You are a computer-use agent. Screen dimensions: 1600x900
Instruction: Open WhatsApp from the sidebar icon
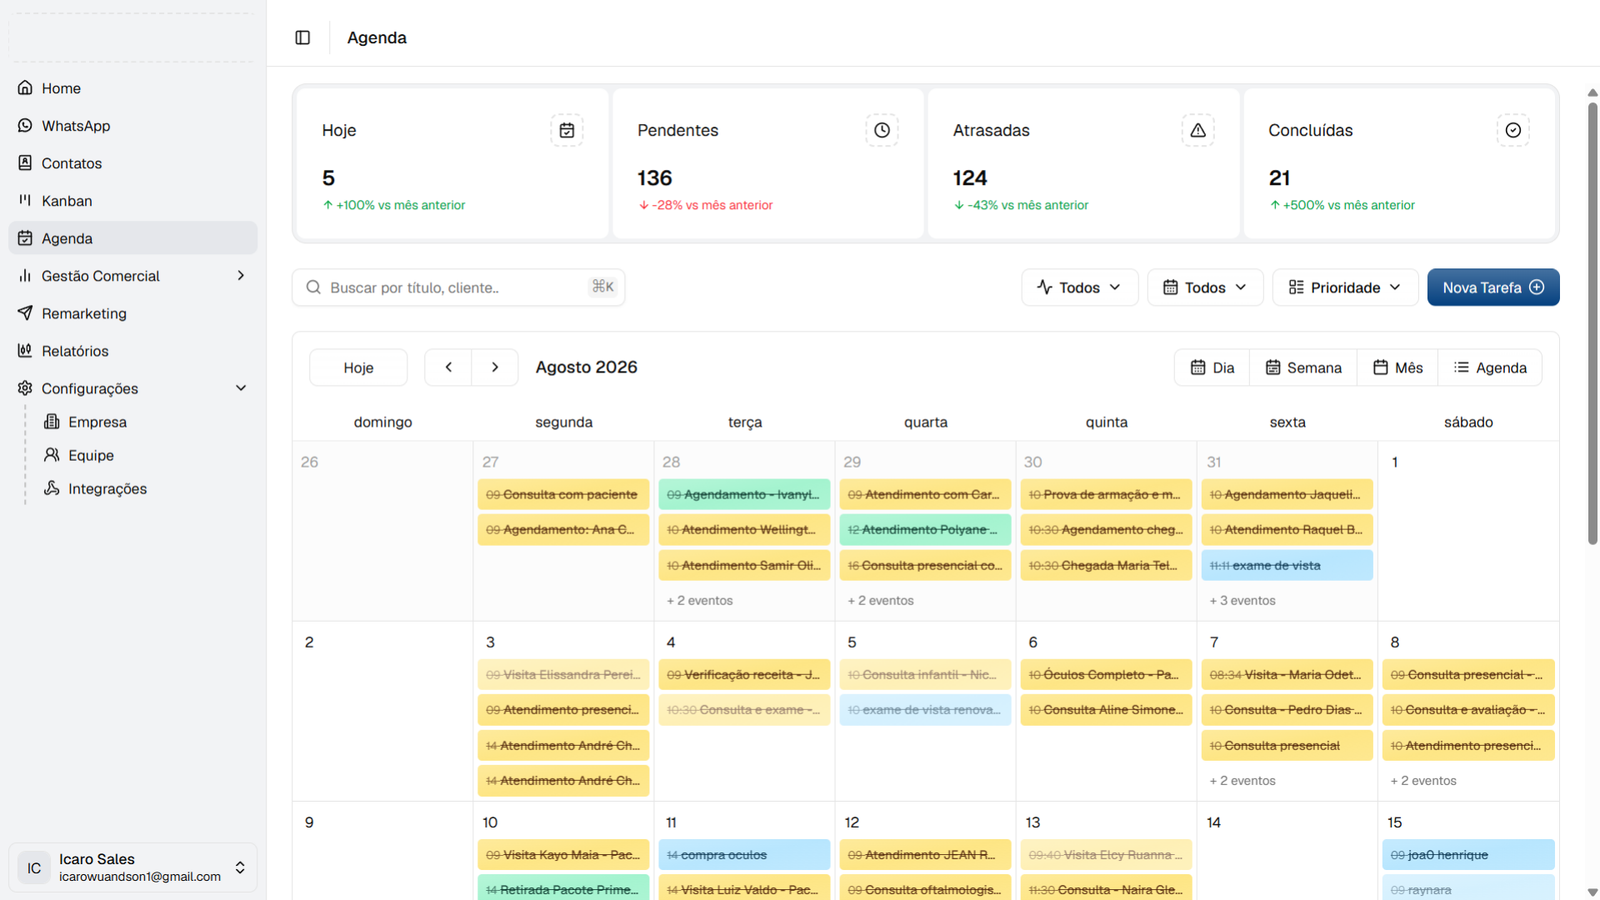[x=25, y=126]
